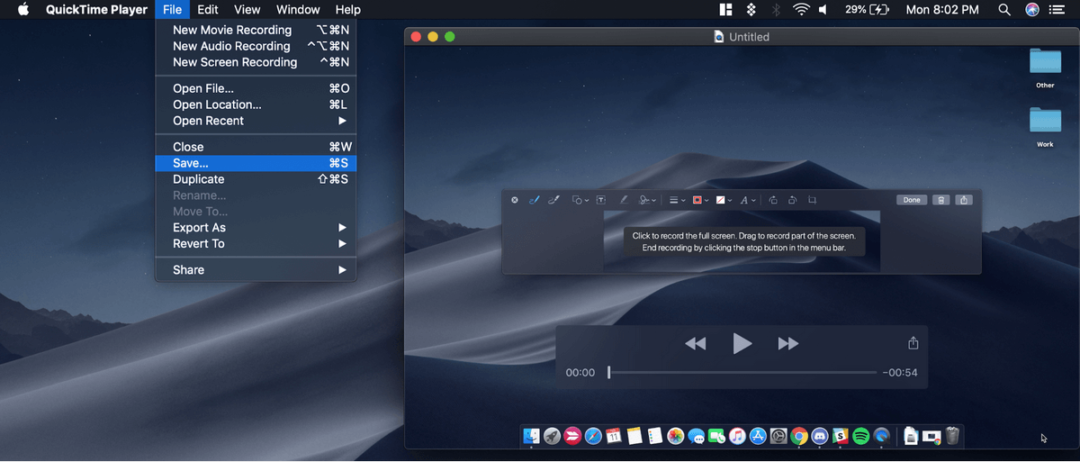Choose Open Location... from File menu

click(x=256, y=105)
